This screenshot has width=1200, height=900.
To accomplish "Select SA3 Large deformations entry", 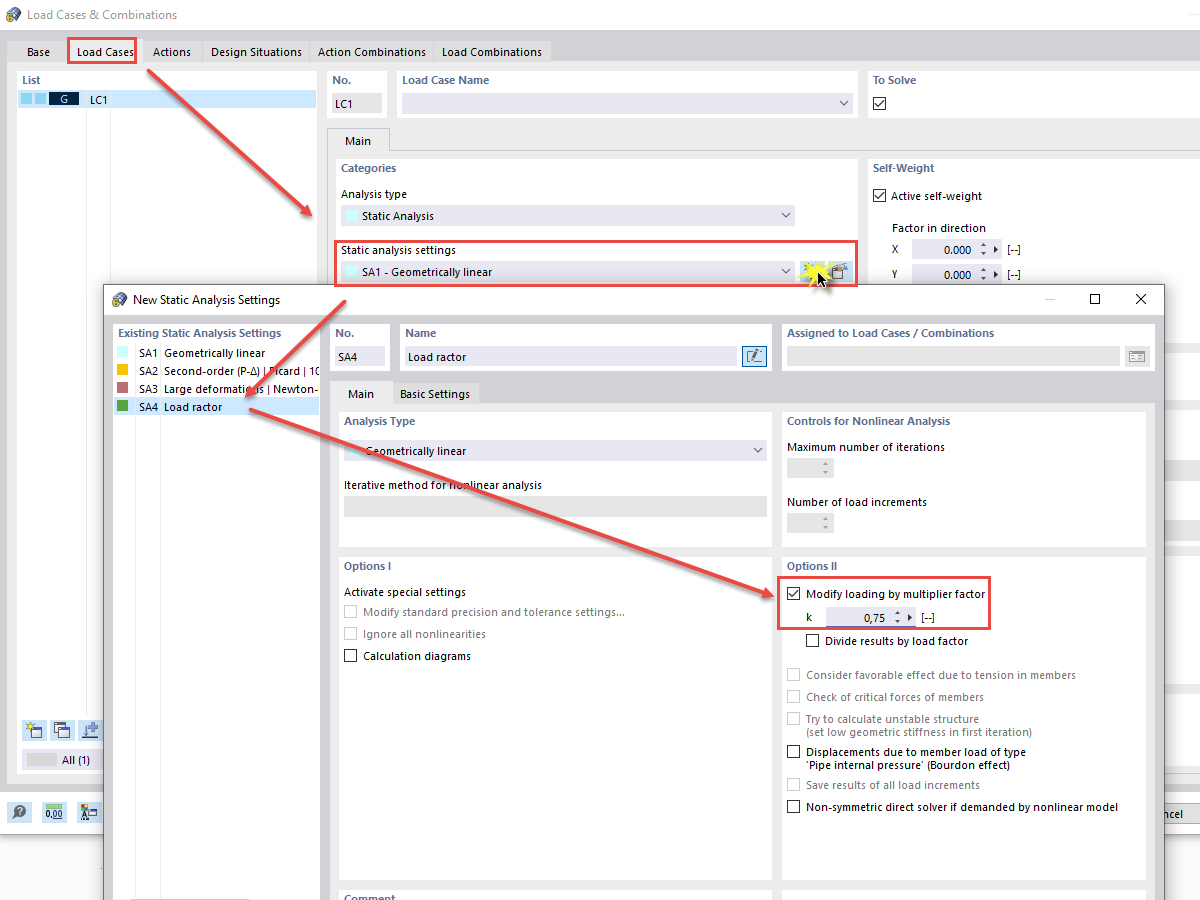I will click(216, 389).
